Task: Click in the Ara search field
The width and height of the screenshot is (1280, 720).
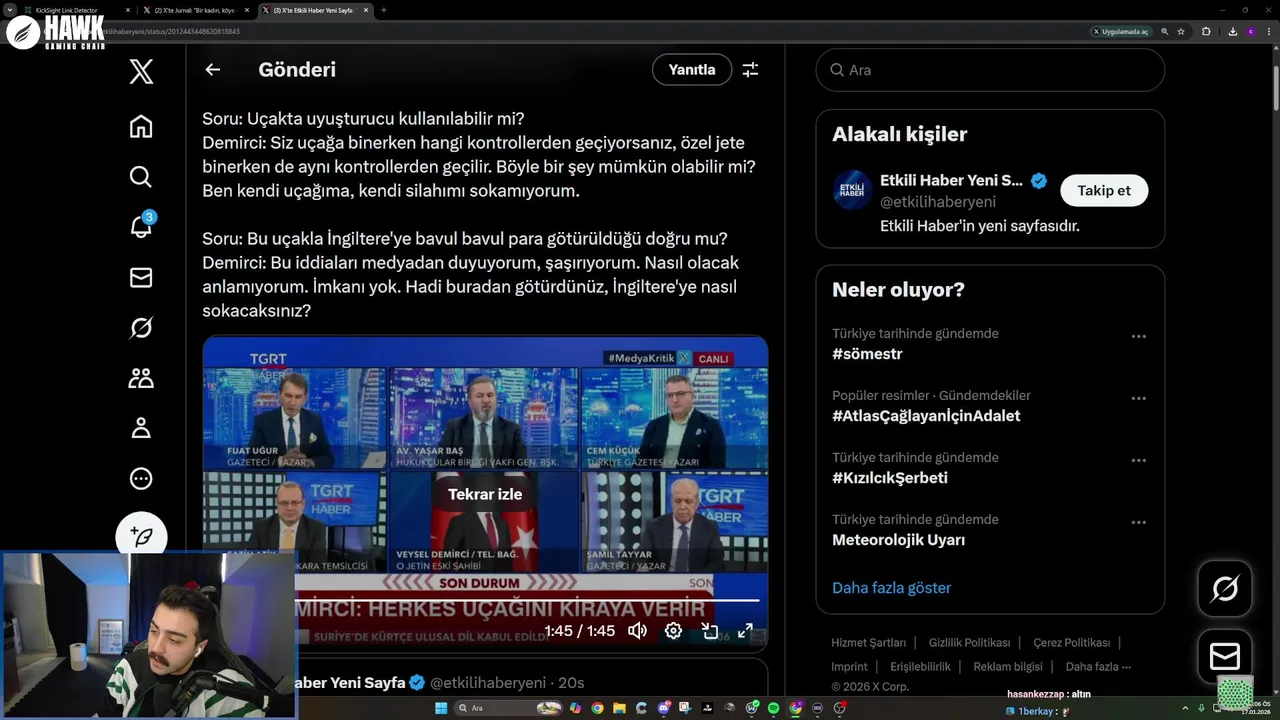Action: 990,70
